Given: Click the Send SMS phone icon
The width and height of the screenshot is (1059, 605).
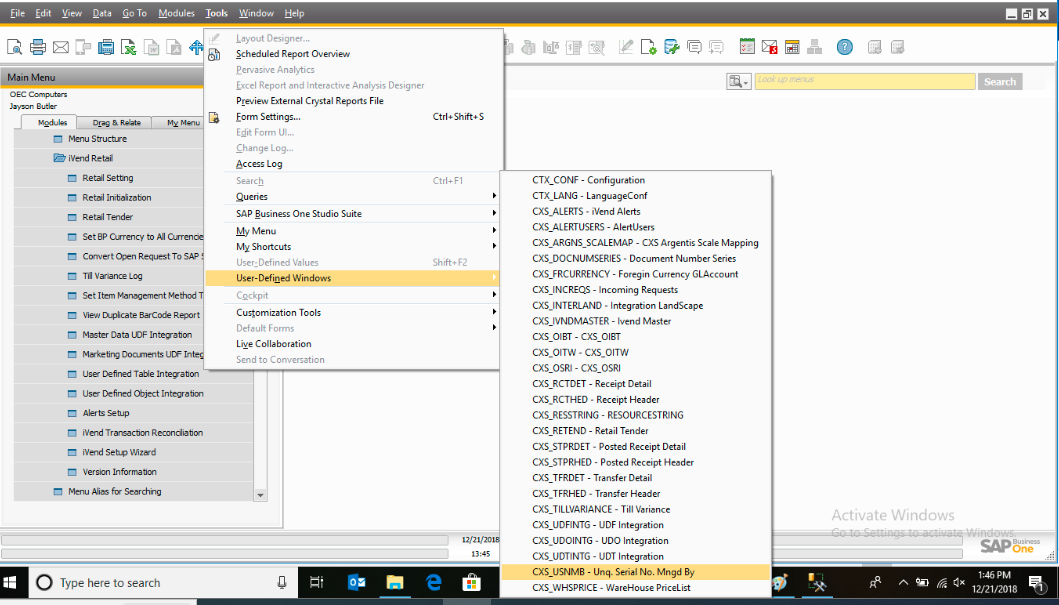Looking at the screenshot, I should click(x=83, y=47).
